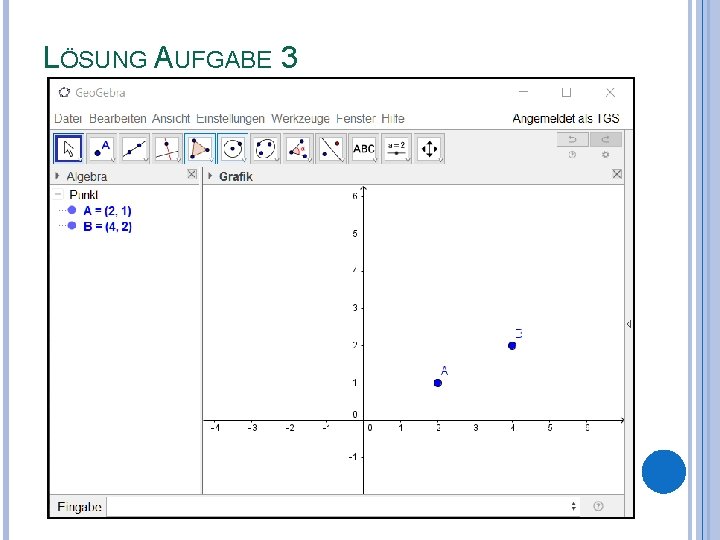The width and height of the screenshot is (720, 540).
Task: Select the Move arrow tool
Action: click(68, 148)
